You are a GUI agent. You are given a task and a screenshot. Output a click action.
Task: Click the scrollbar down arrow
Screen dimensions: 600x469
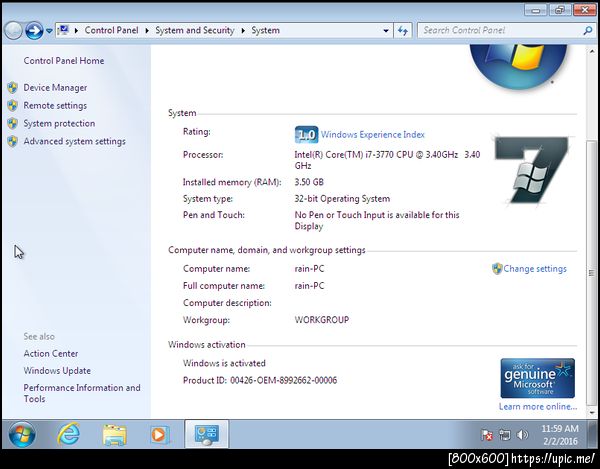(592, 413)
